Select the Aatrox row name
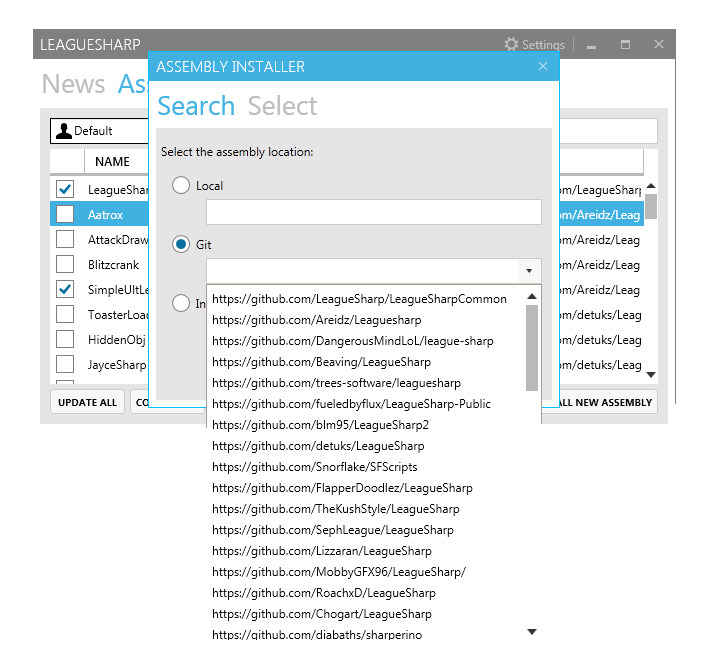Screen dimensions: 721x672 105,214
